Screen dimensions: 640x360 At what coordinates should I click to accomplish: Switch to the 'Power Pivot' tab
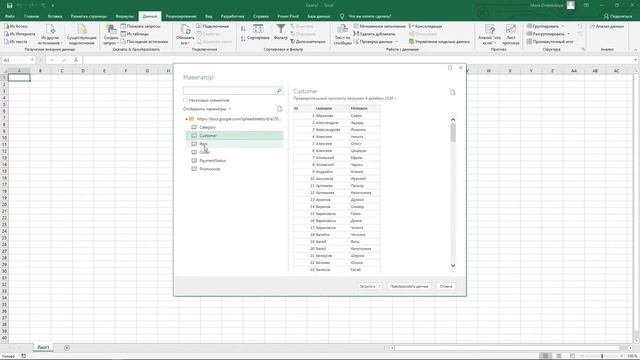288,16
